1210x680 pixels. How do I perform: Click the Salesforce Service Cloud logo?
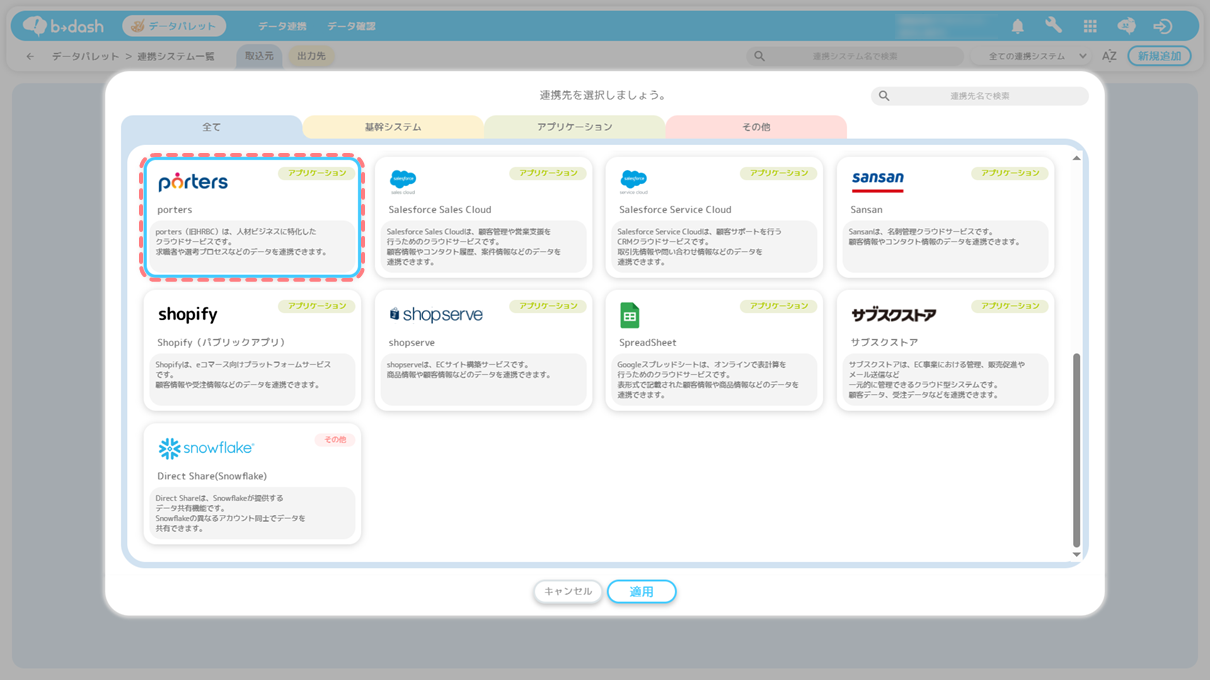pyautogui.click(x=633, y=181)
